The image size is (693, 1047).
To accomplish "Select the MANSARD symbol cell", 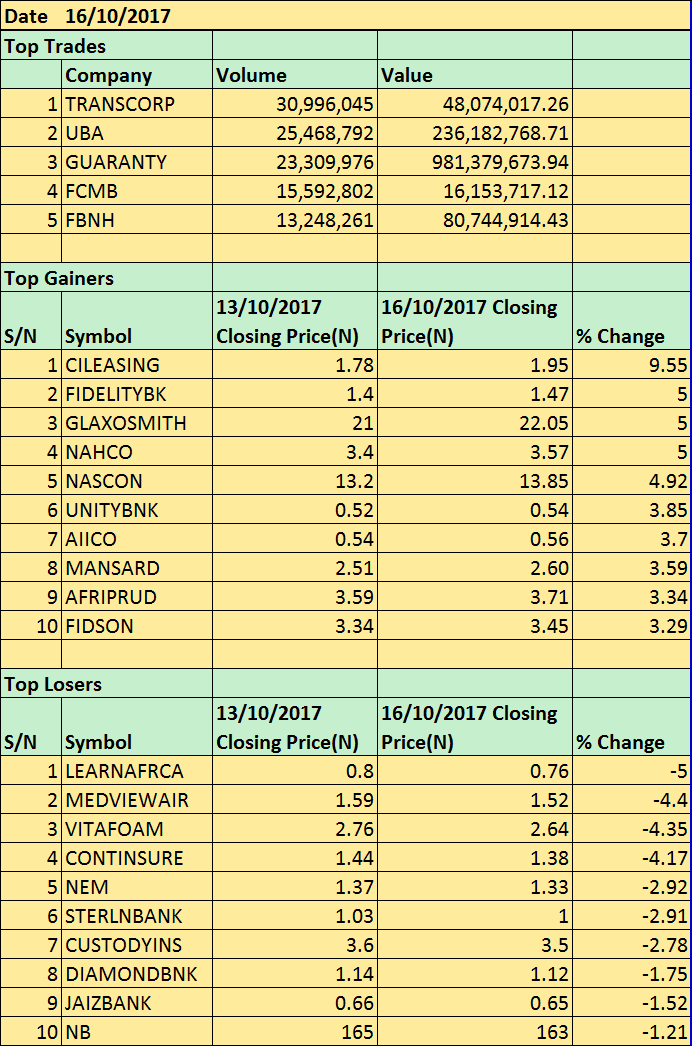I will 137,568.
